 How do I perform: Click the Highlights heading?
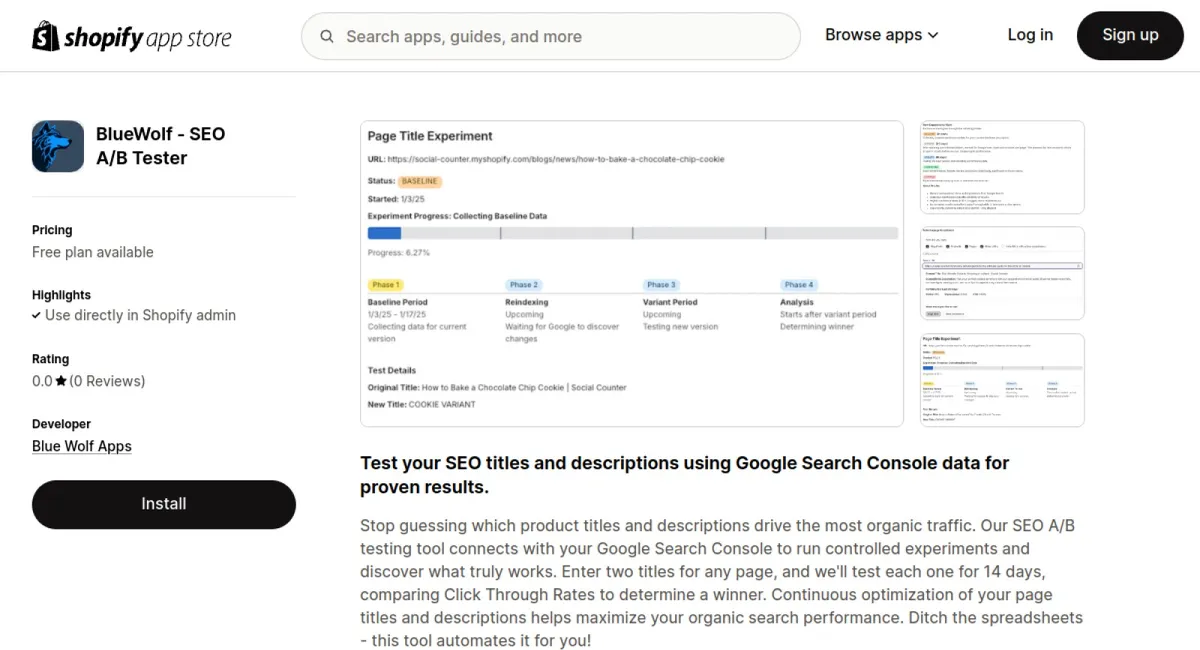click(x=61, y=295)
